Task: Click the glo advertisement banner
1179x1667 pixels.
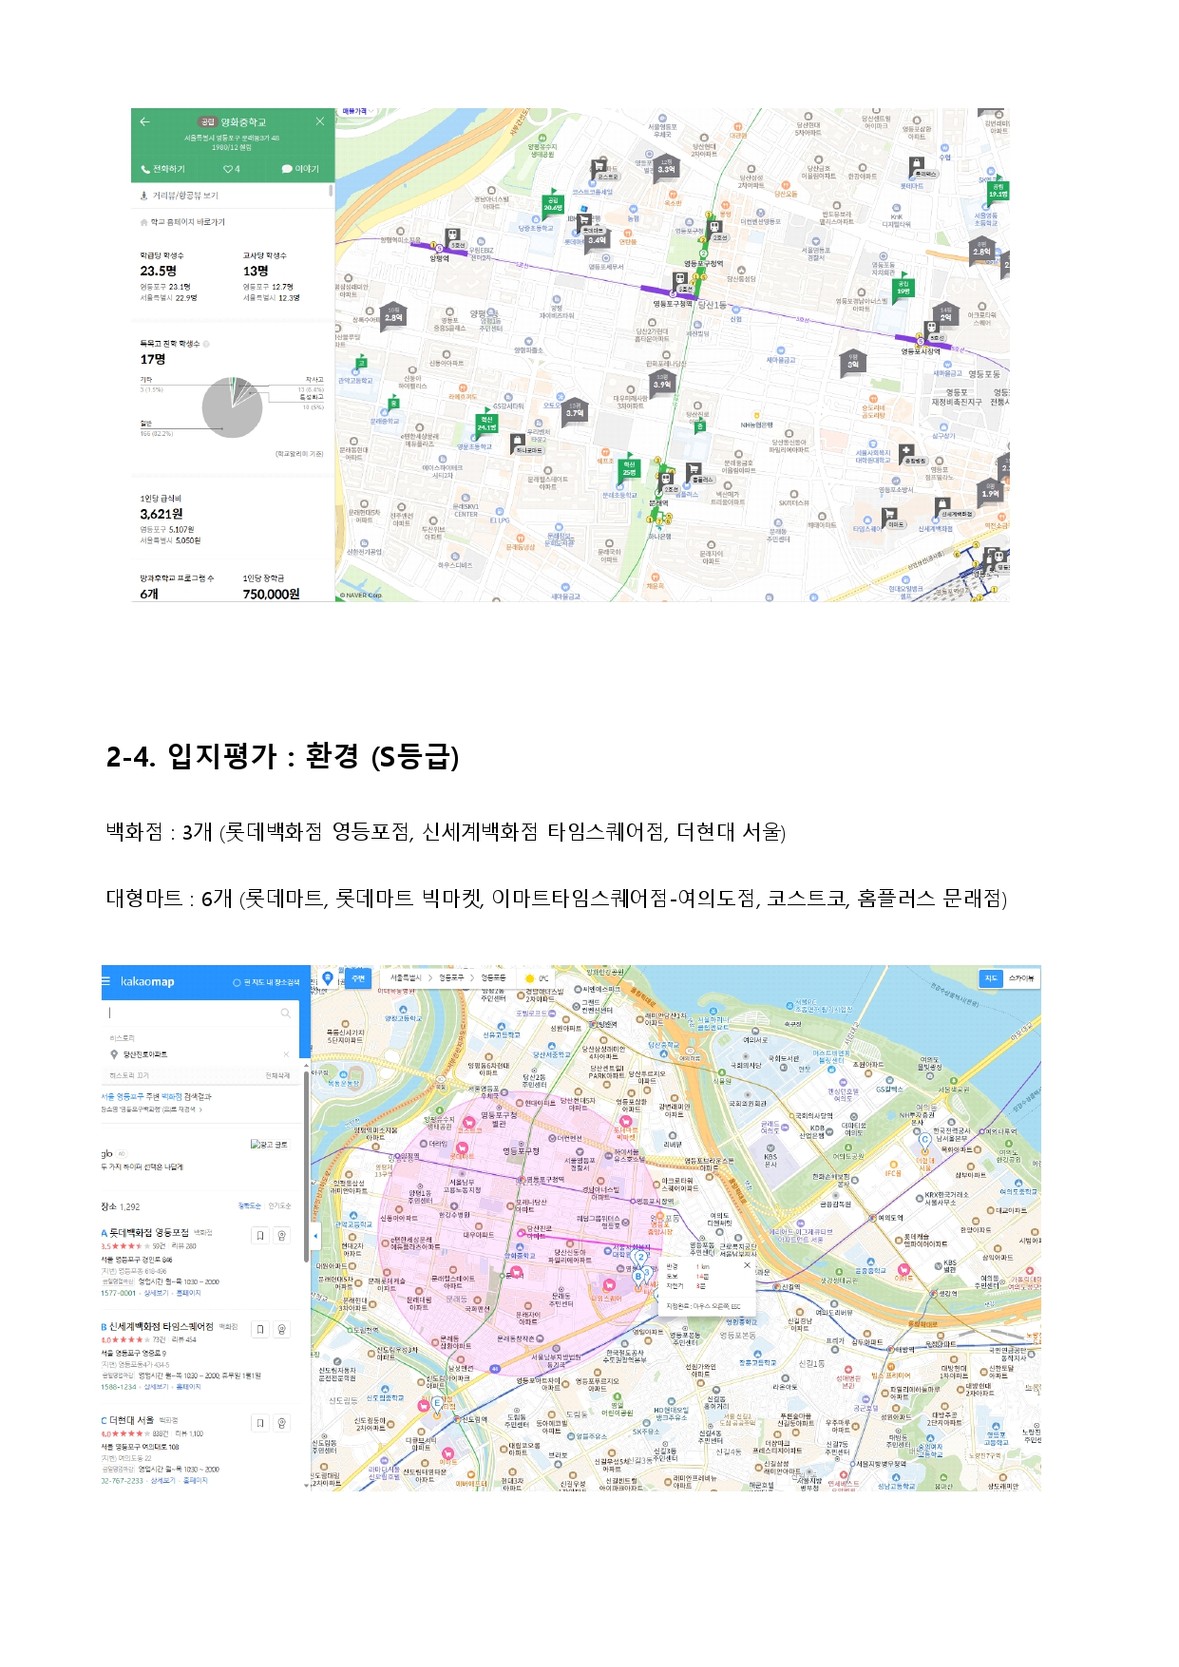Action: (200, 1153)
